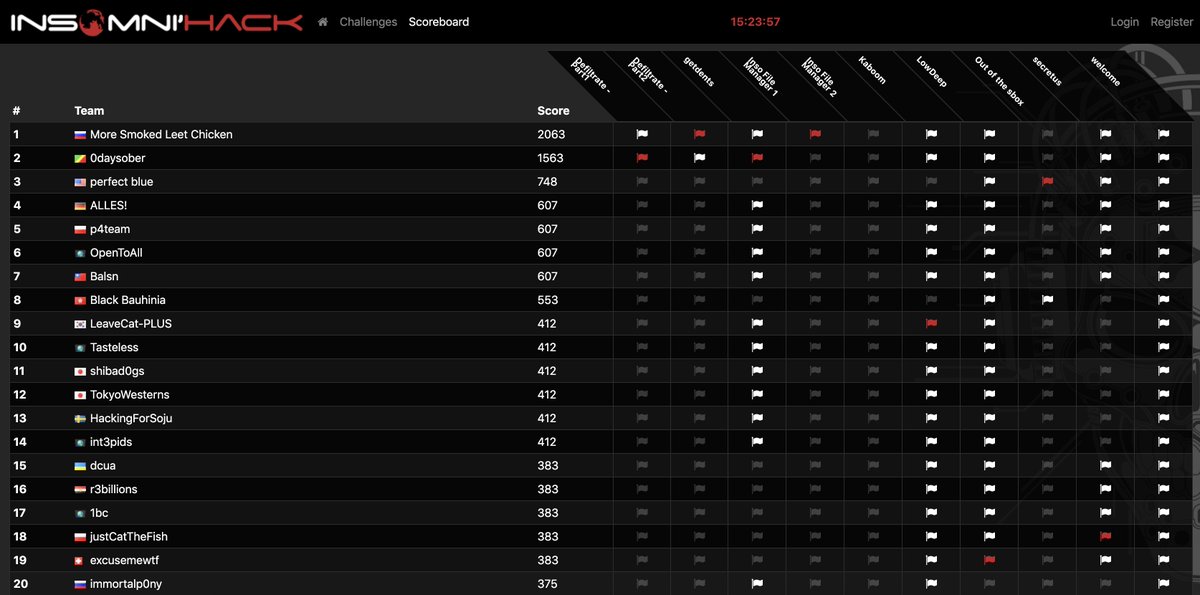Click the Defiltrate - Part1 challenge header
Image resolution: width=1200 pixels, height=595 pixels.
590,76
